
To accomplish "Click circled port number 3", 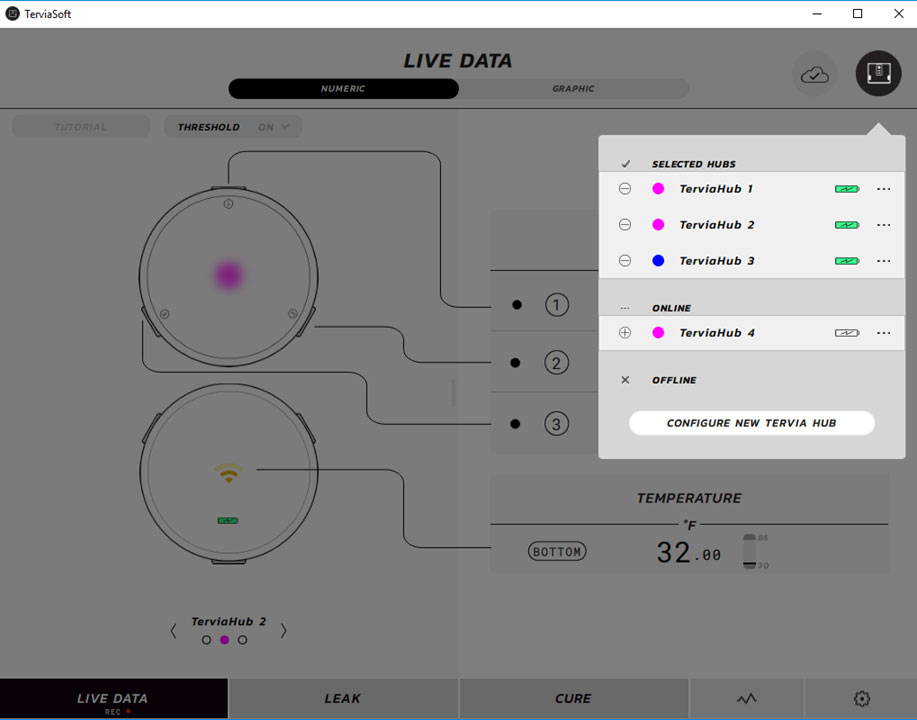I will 556,423.
